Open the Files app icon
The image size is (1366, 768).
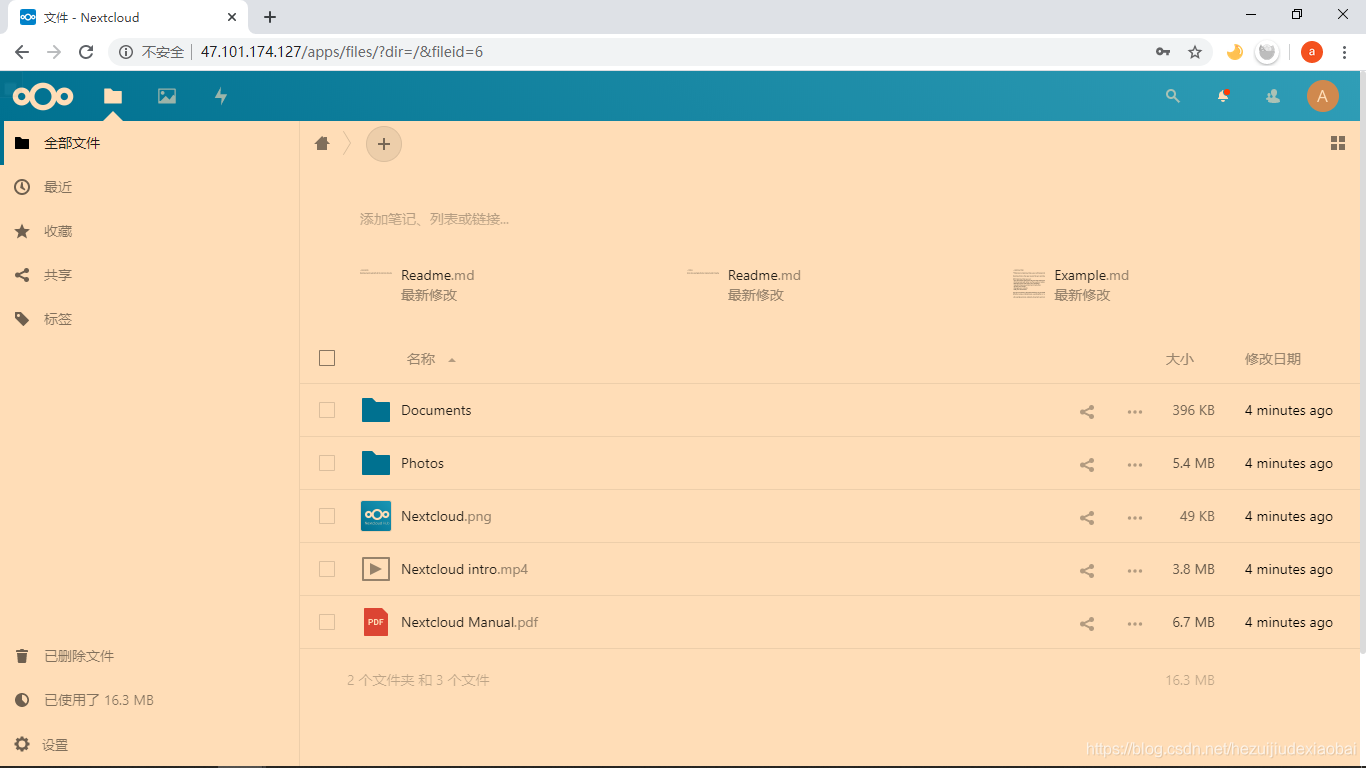(113, 96)
